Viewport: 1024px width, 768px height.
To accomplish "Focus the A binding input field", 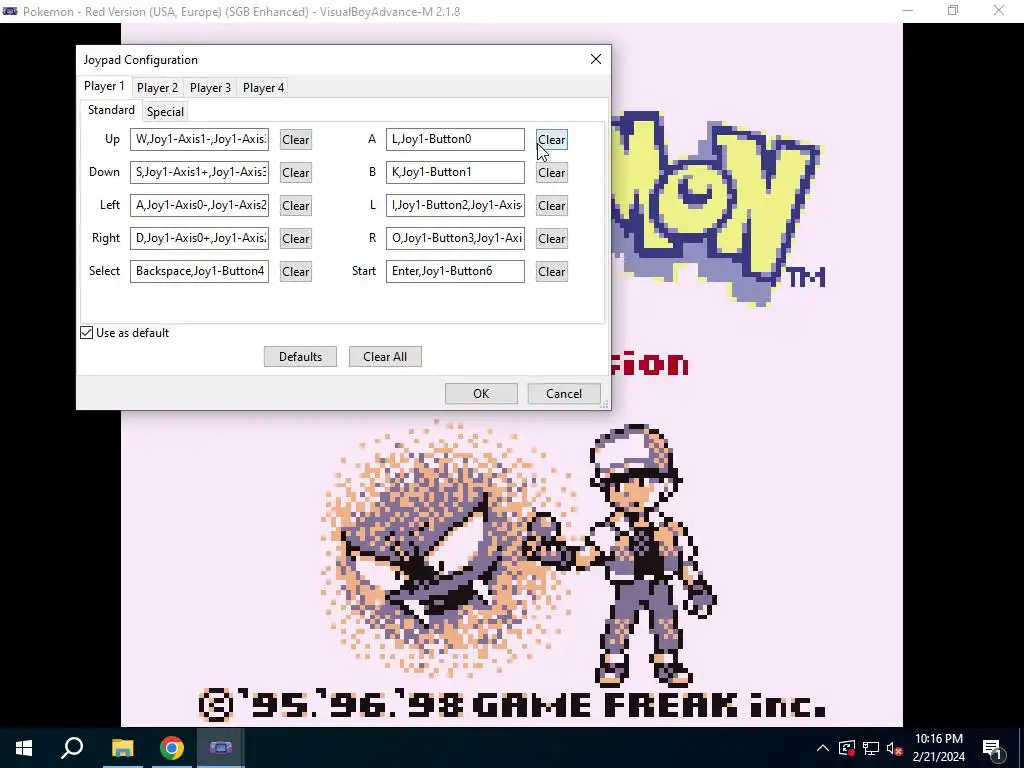I will [455, 139].
